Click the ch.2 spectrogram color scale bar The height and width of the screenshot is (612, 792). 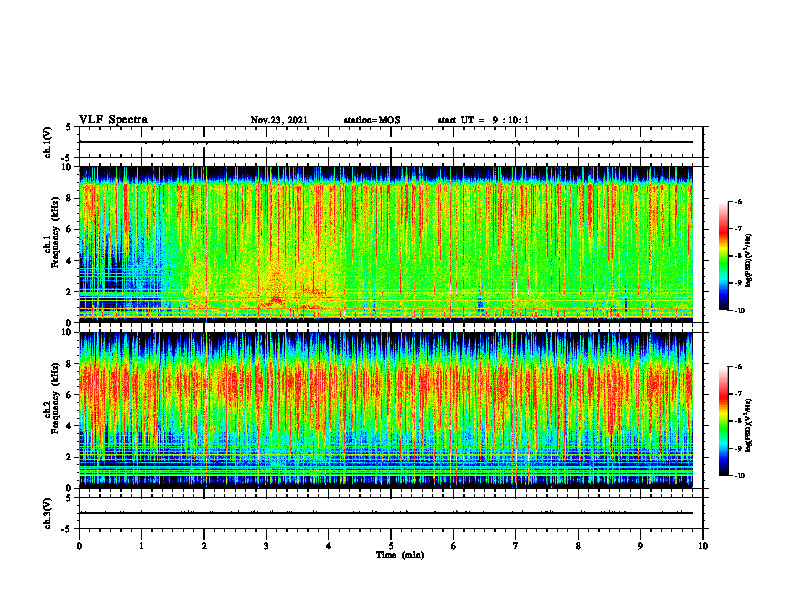click(x=724, y=421)
